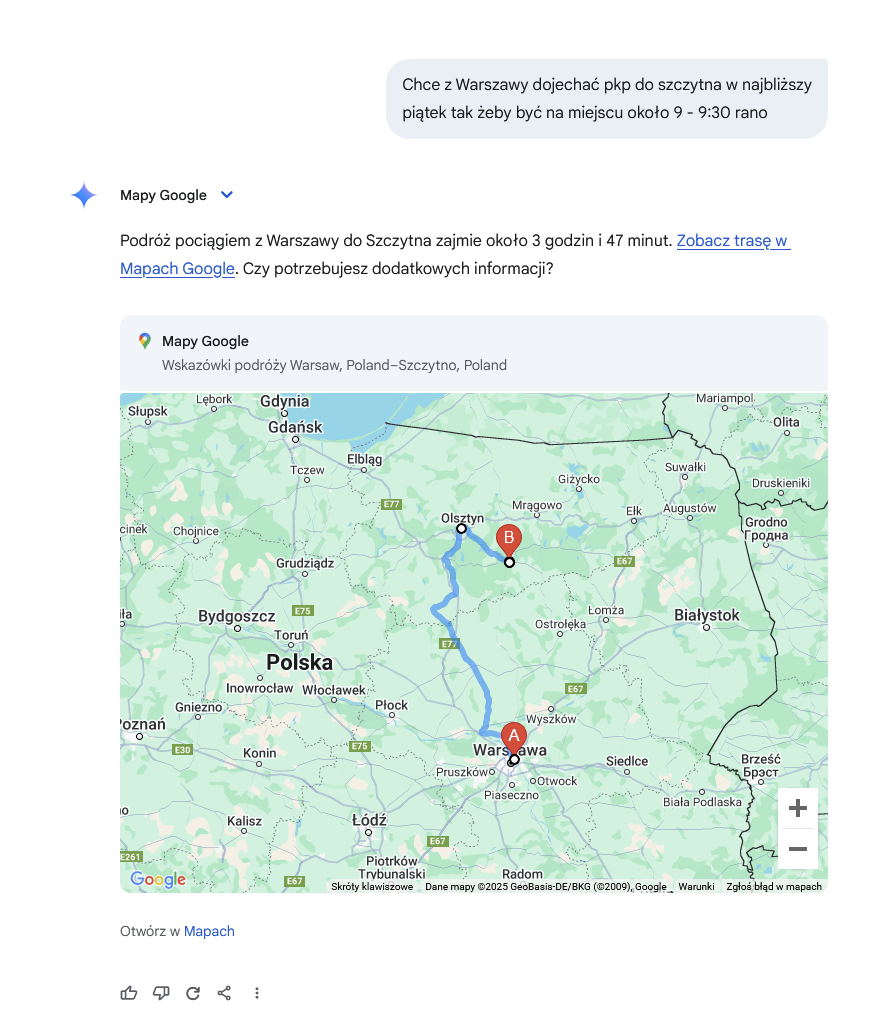Click the 'Mapach' link under the map
The width and height of the screenshot is (895, 1034).
[x=209, y=931]
